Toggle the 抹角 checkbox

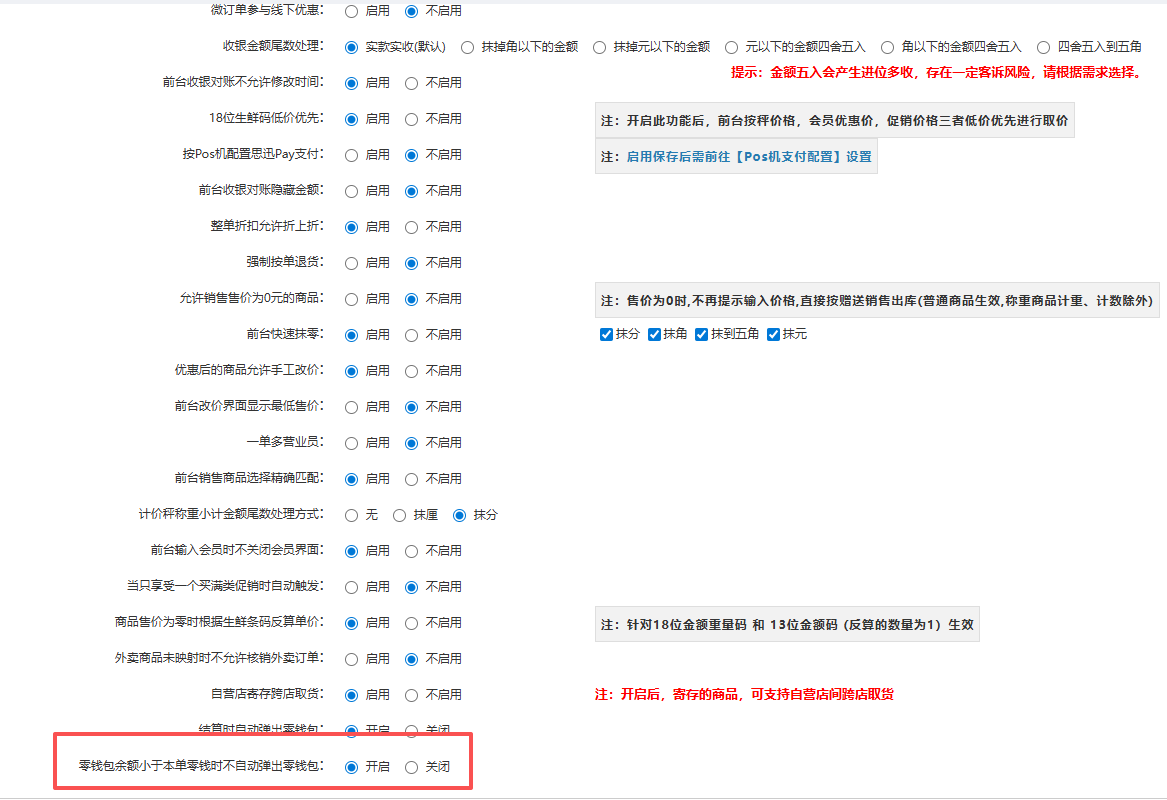654,335
